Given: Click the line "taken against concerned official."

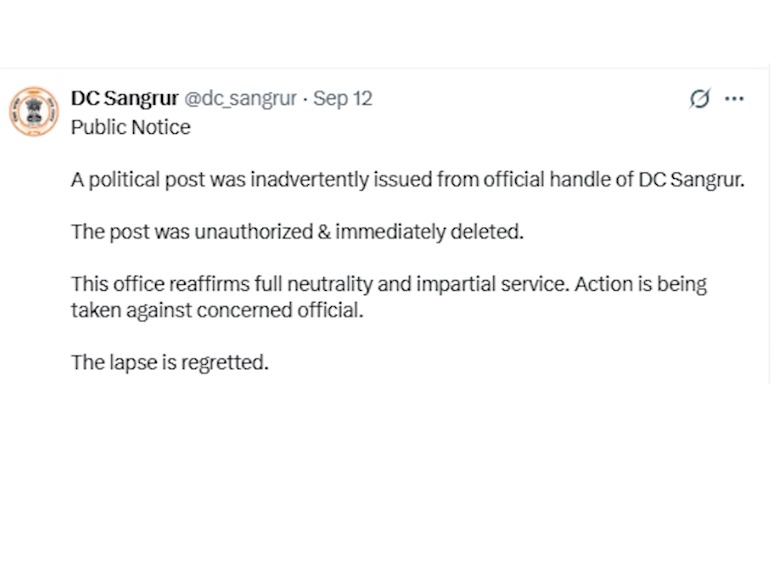Looking at the screenshot, I should point(218,310).
